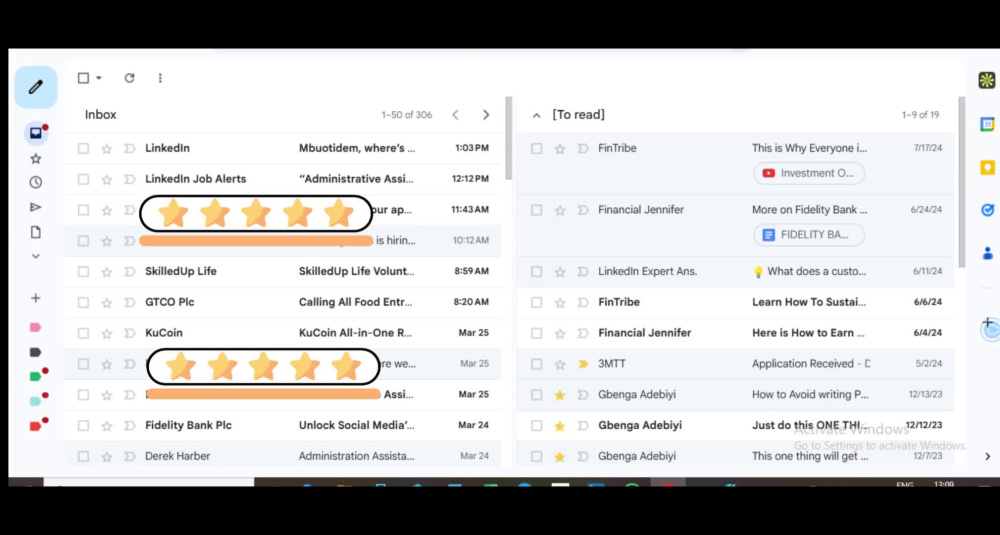This screenshot has height=535, width=1000.
Task: Click the green extension icon at top right
Action: 987,80
